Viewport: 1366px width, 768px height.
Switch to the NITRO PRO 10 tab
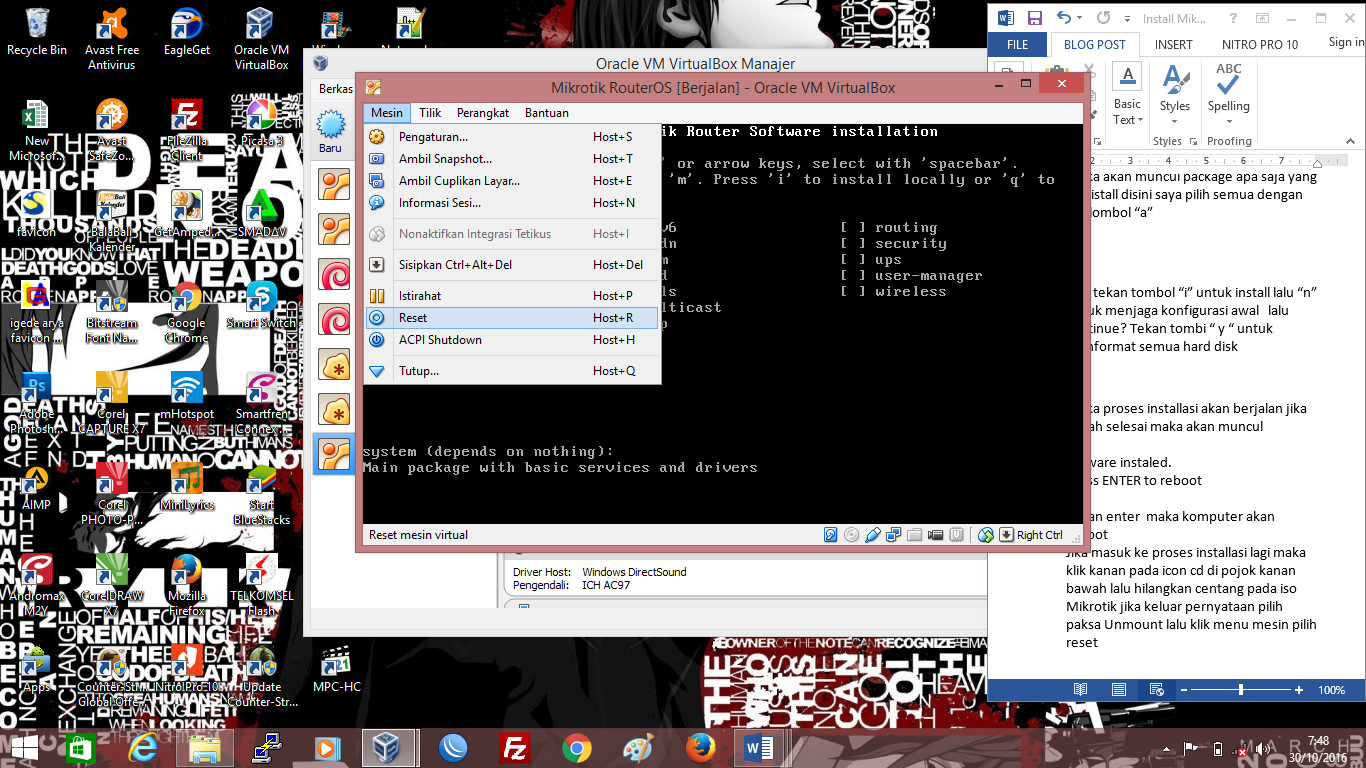coord(1260,45)
